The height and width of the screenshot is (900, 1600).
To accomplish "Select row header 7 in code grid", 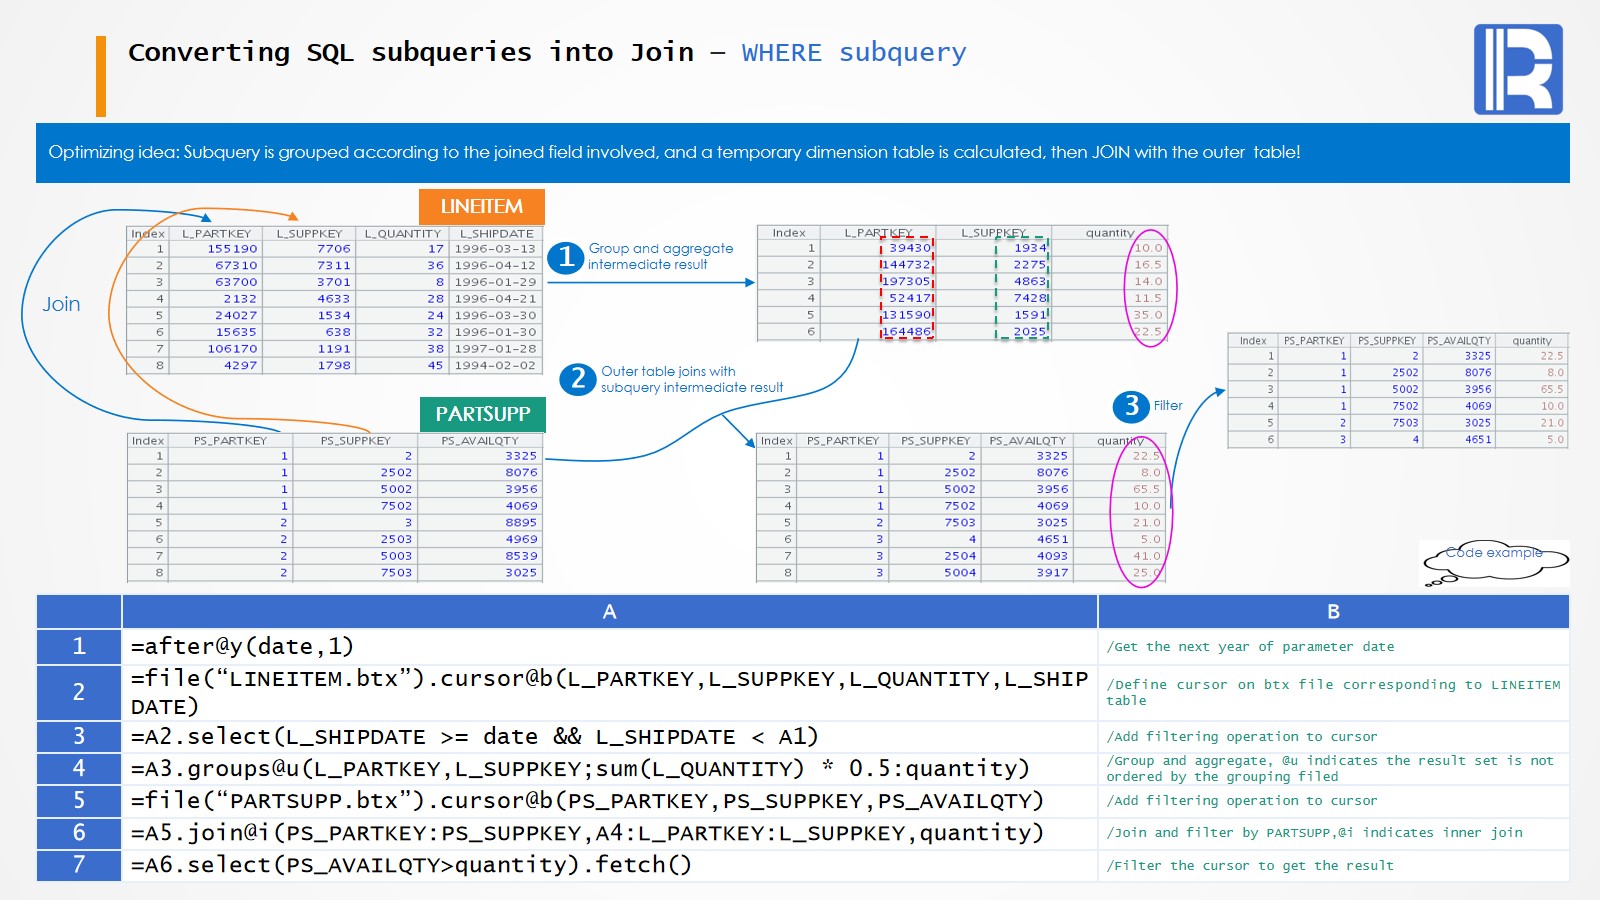I will click(79, 865).
